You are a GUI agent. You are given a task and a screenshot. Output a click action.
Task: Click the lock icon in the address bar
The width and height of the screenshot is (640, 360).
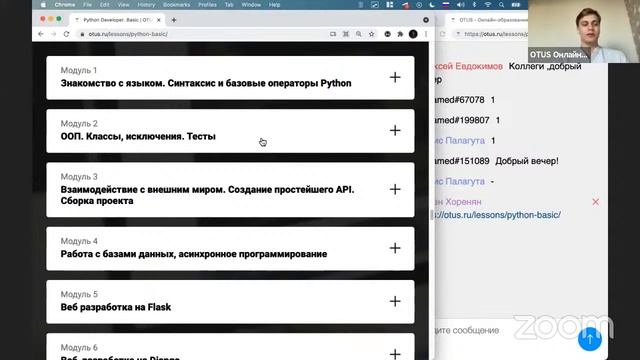[82, 34]
